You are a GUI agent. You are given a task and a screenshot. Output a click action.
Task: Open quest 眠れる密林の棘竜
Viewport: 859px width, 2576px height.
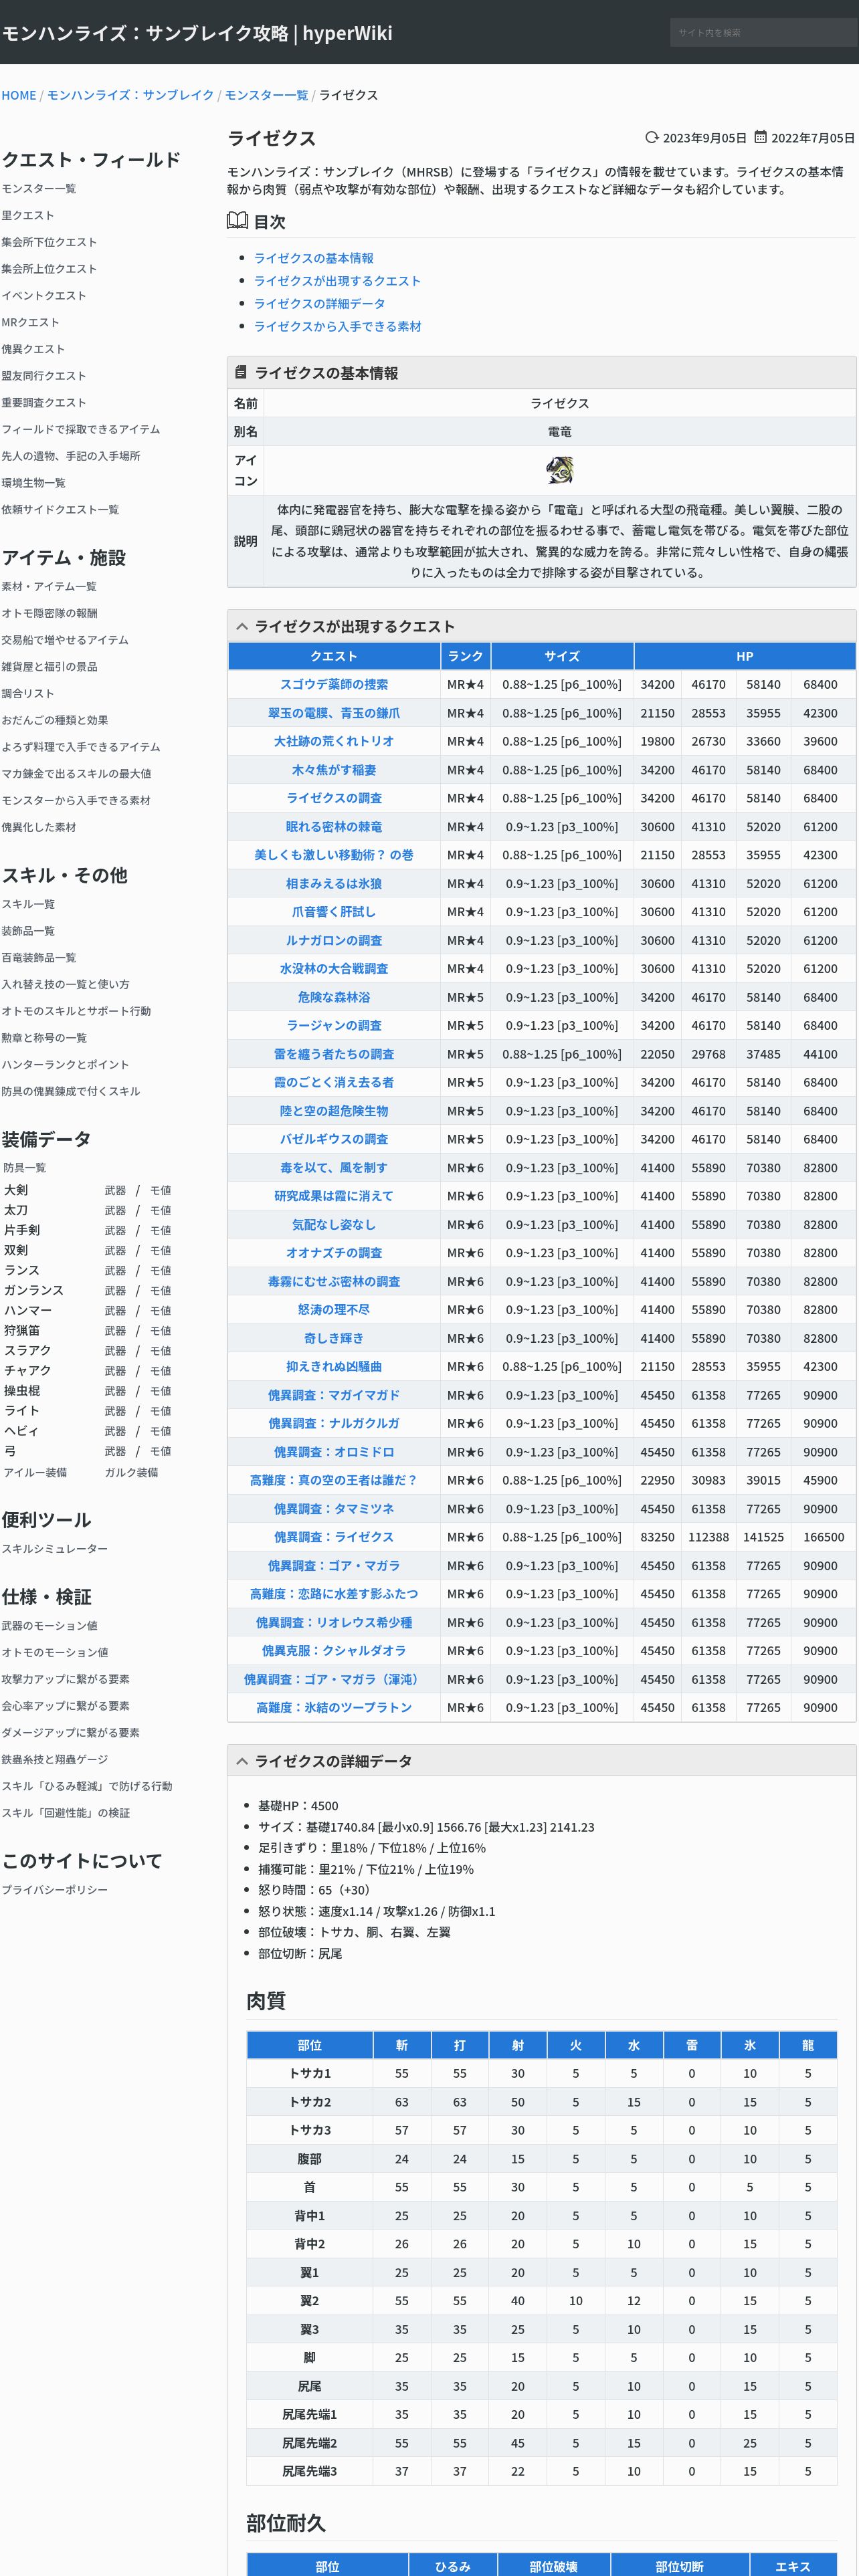(x=334, y=827)
